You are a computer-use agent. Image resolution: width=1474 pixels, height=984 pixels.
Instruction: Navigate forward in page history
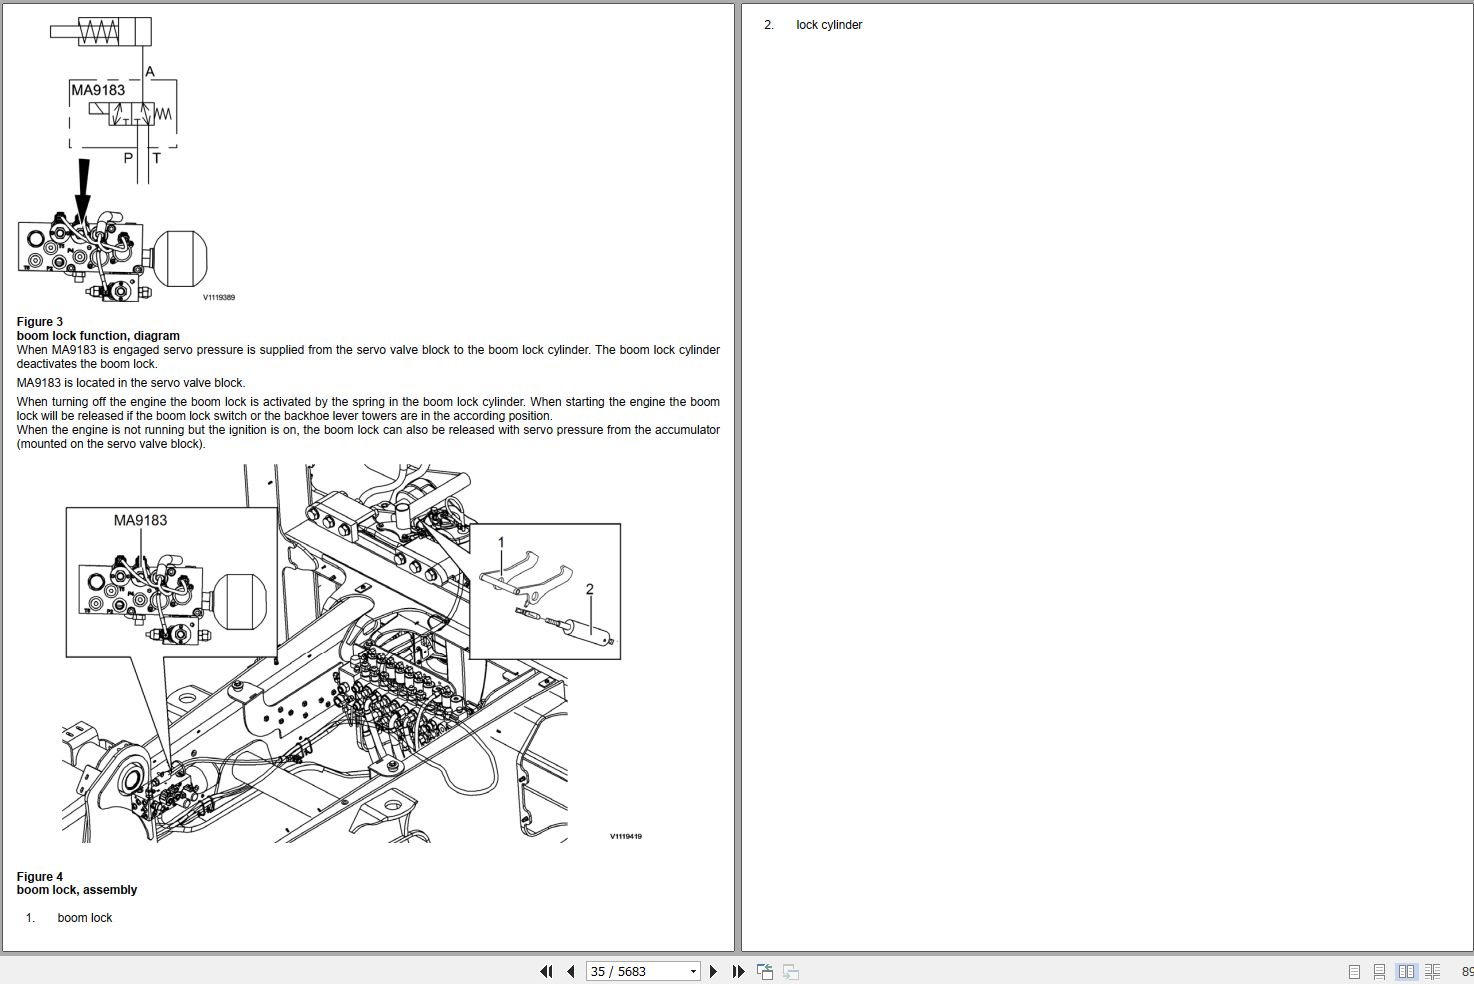(790, 971)
